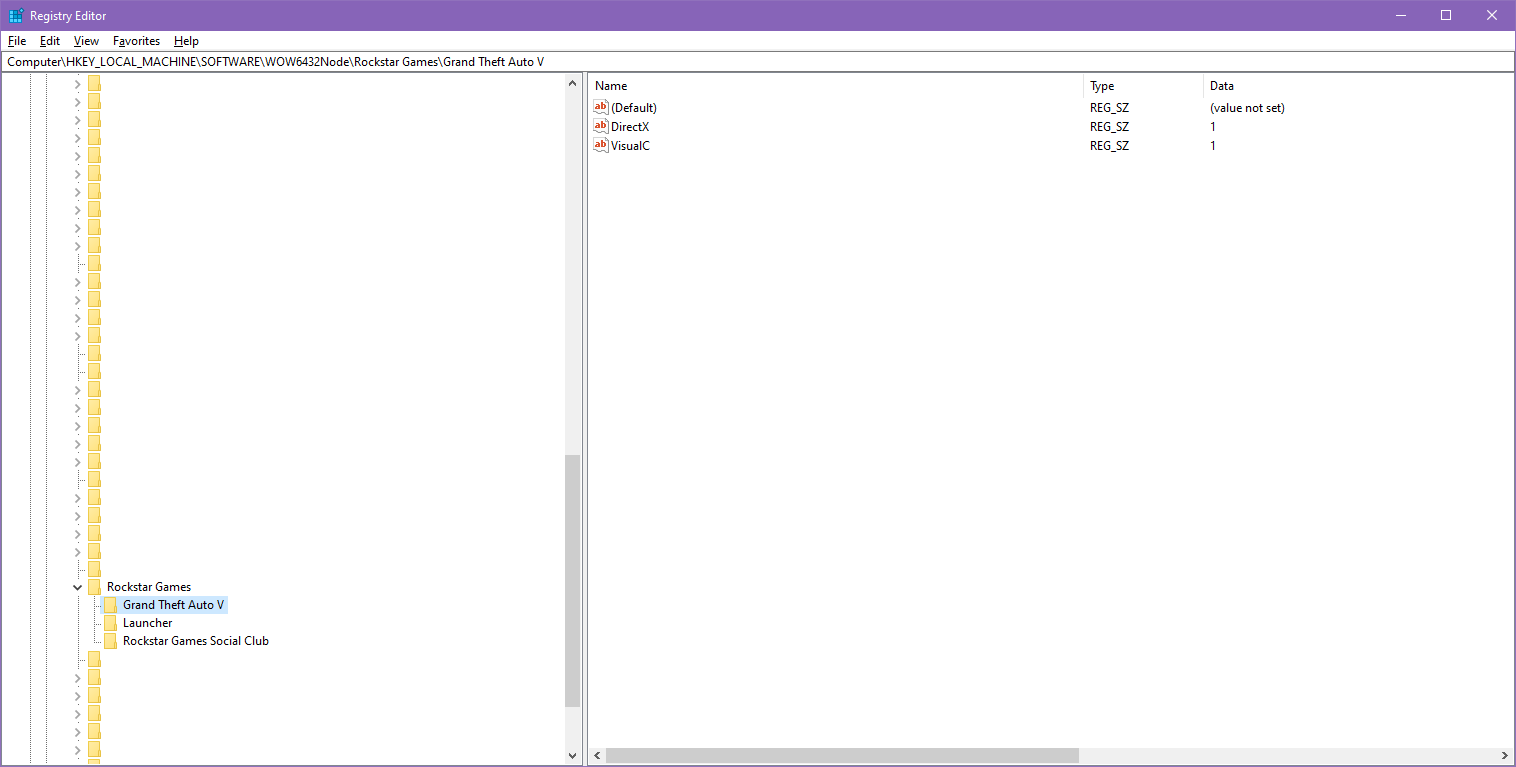
Task: Click the values pane horizontal scrollbar thumb
Action: 842,756
